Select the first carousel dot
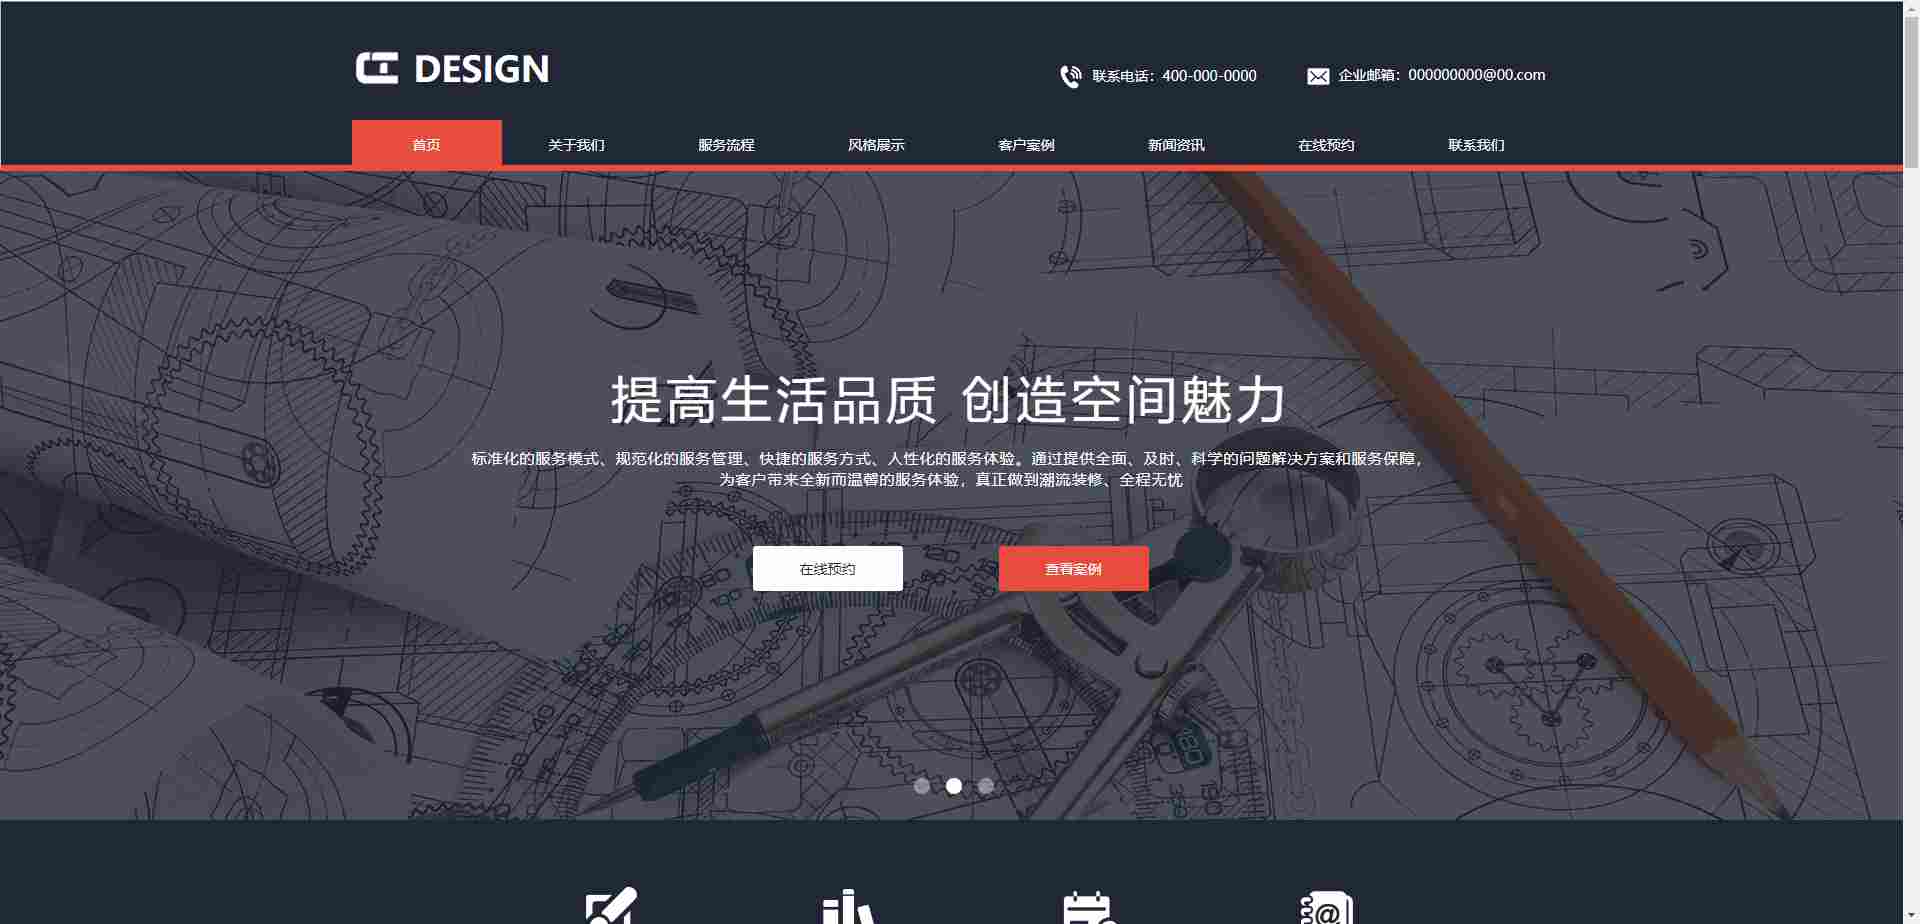This screenshot has height=924, width=1920. pos(922,786)
